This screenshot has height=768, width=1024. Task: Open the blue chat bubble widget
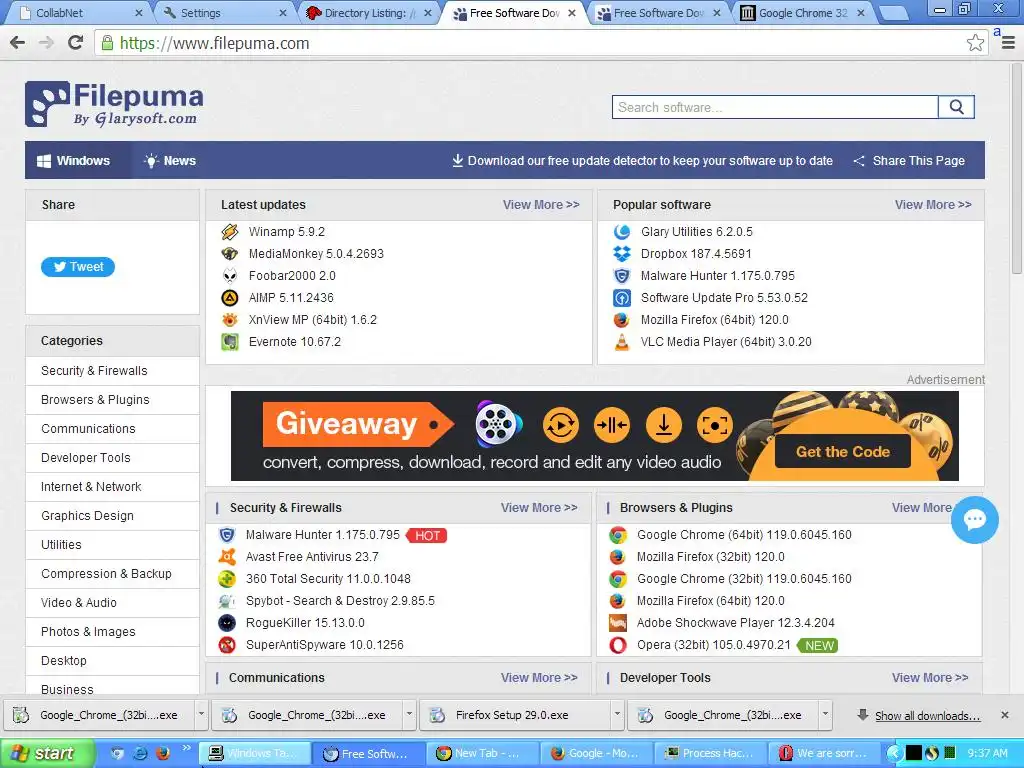974,520
